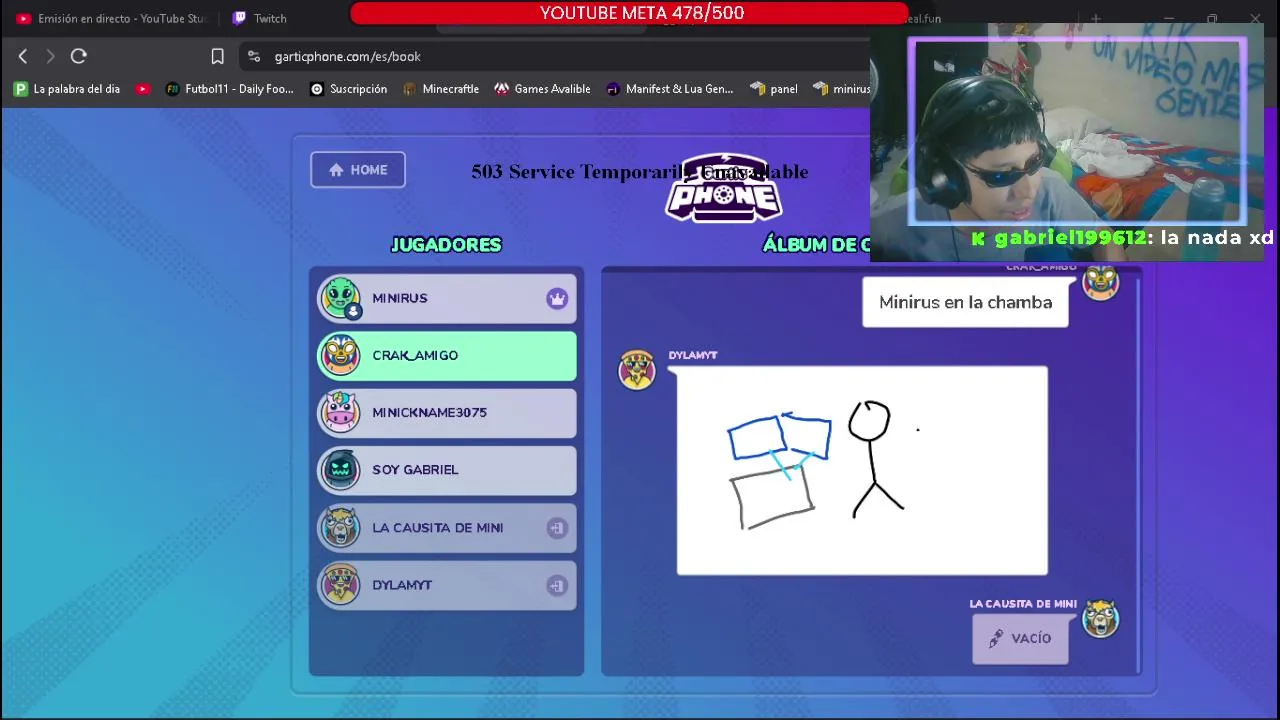The height and width of the screenshot is (720, 1280).
Task: Open Futbol11 - Daily Foo... bookmark
Action: [230, 89]
